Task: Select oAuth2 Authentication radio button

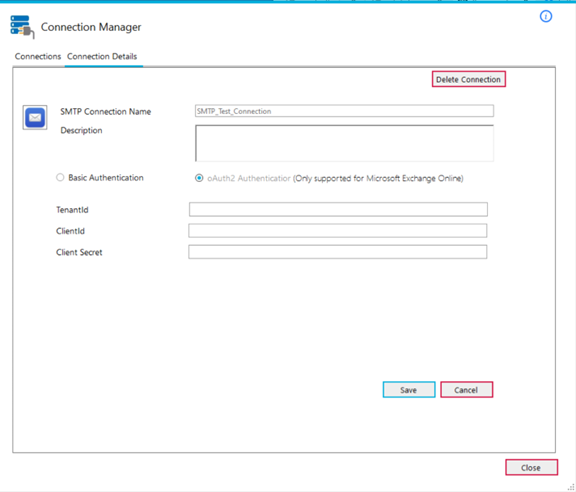Action: click(199, 178)
